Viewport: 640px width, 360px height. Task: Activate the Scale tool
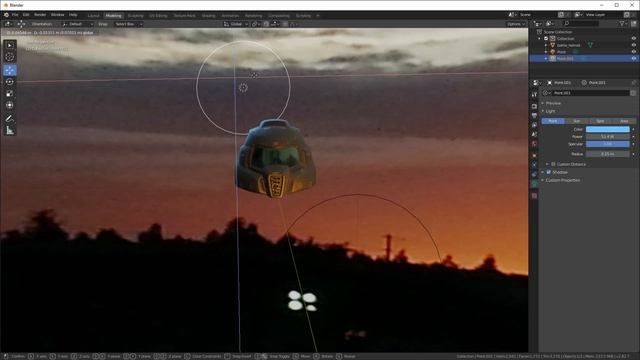(x=9, y=93)
